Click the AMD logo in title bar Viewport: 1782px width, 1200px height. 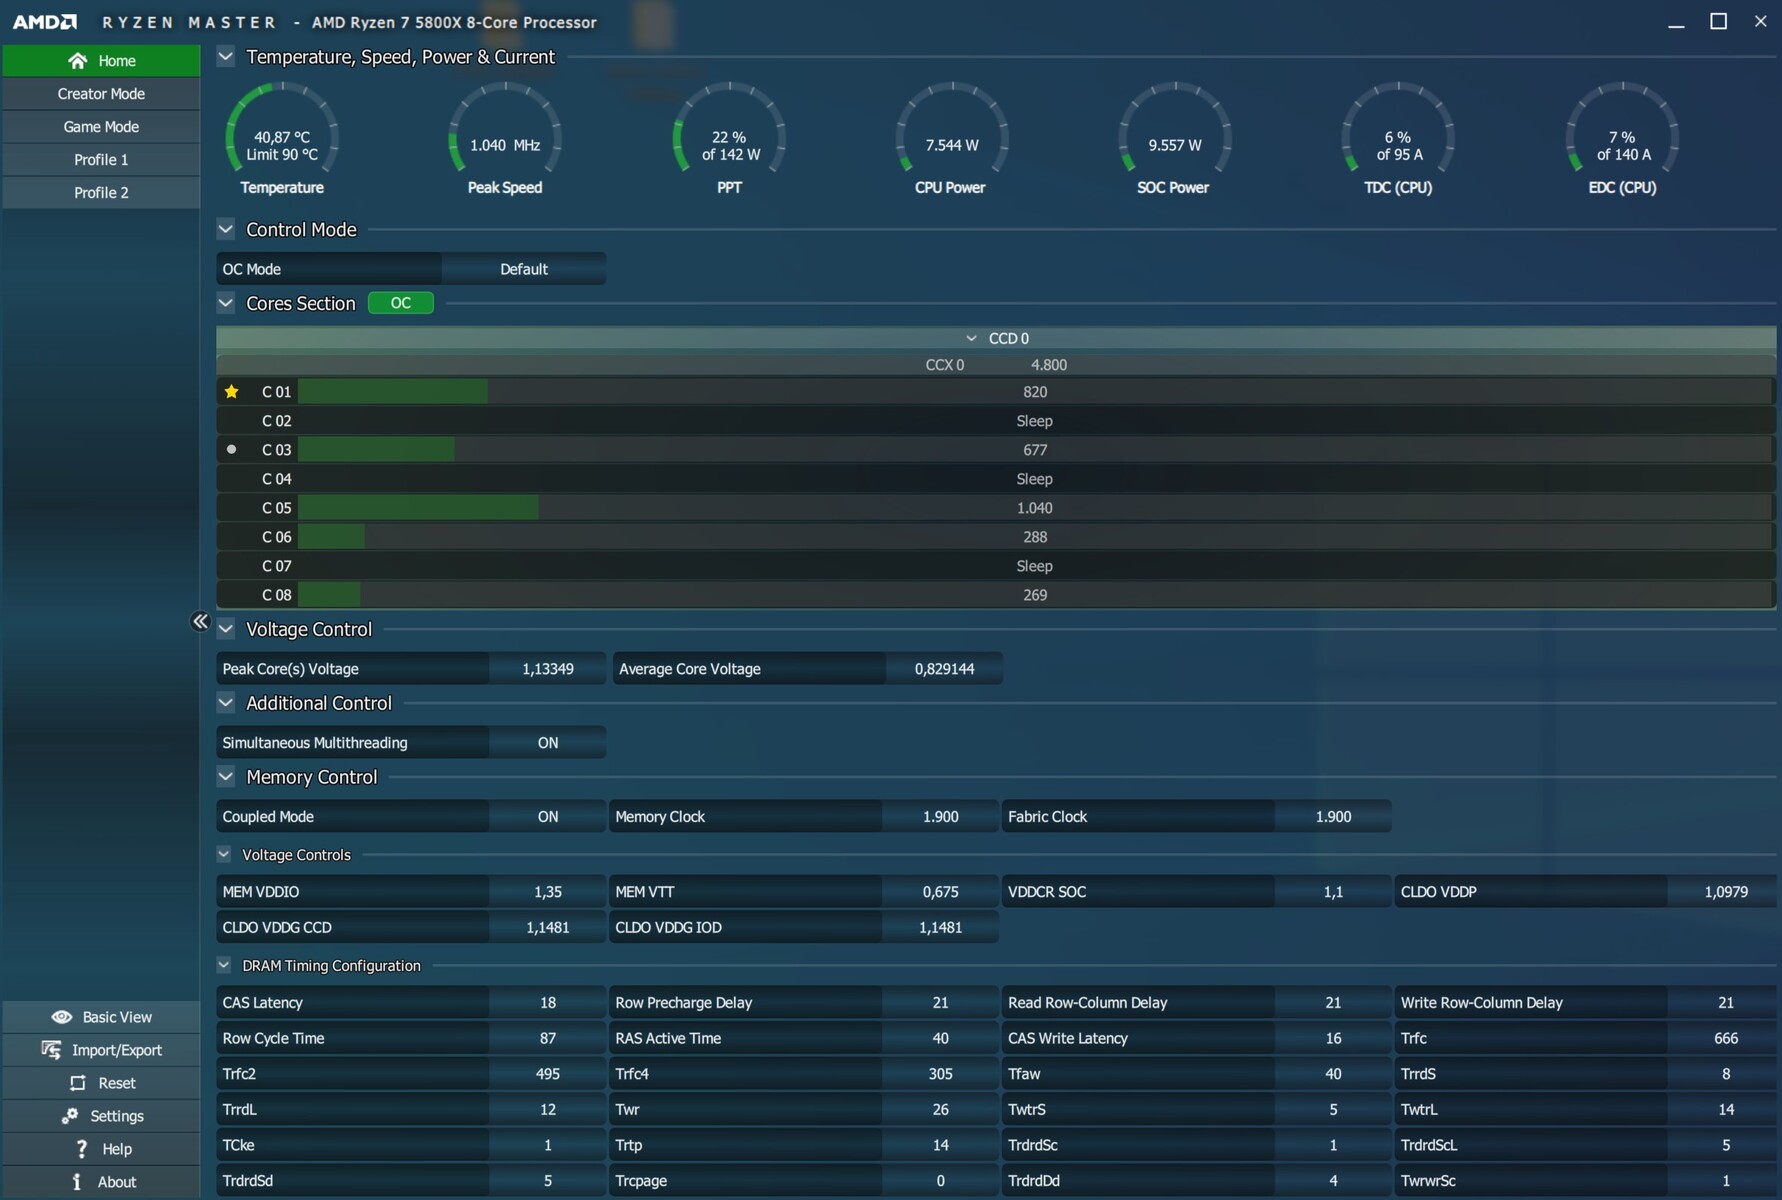point(45,22)
